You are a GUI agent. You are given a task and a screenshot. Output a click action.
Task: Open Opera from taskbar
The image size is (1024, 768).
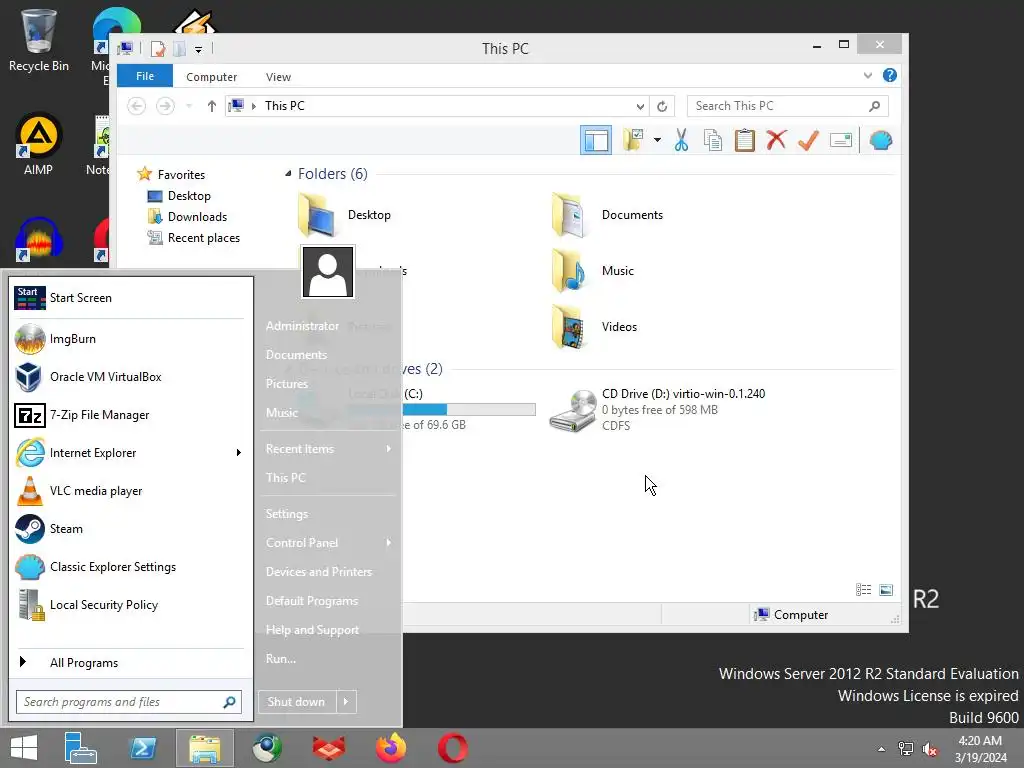click(453, 748)
